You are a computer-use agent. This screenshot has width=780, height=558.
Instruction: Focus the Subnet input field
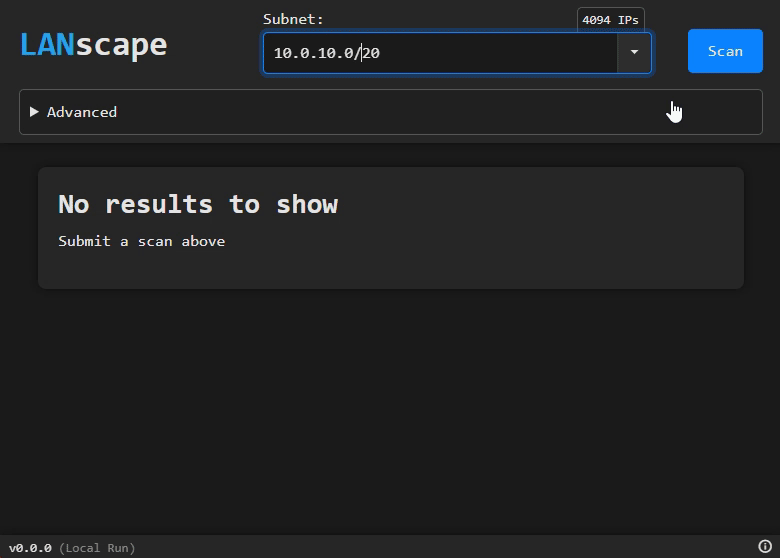(x=440, y=53)
